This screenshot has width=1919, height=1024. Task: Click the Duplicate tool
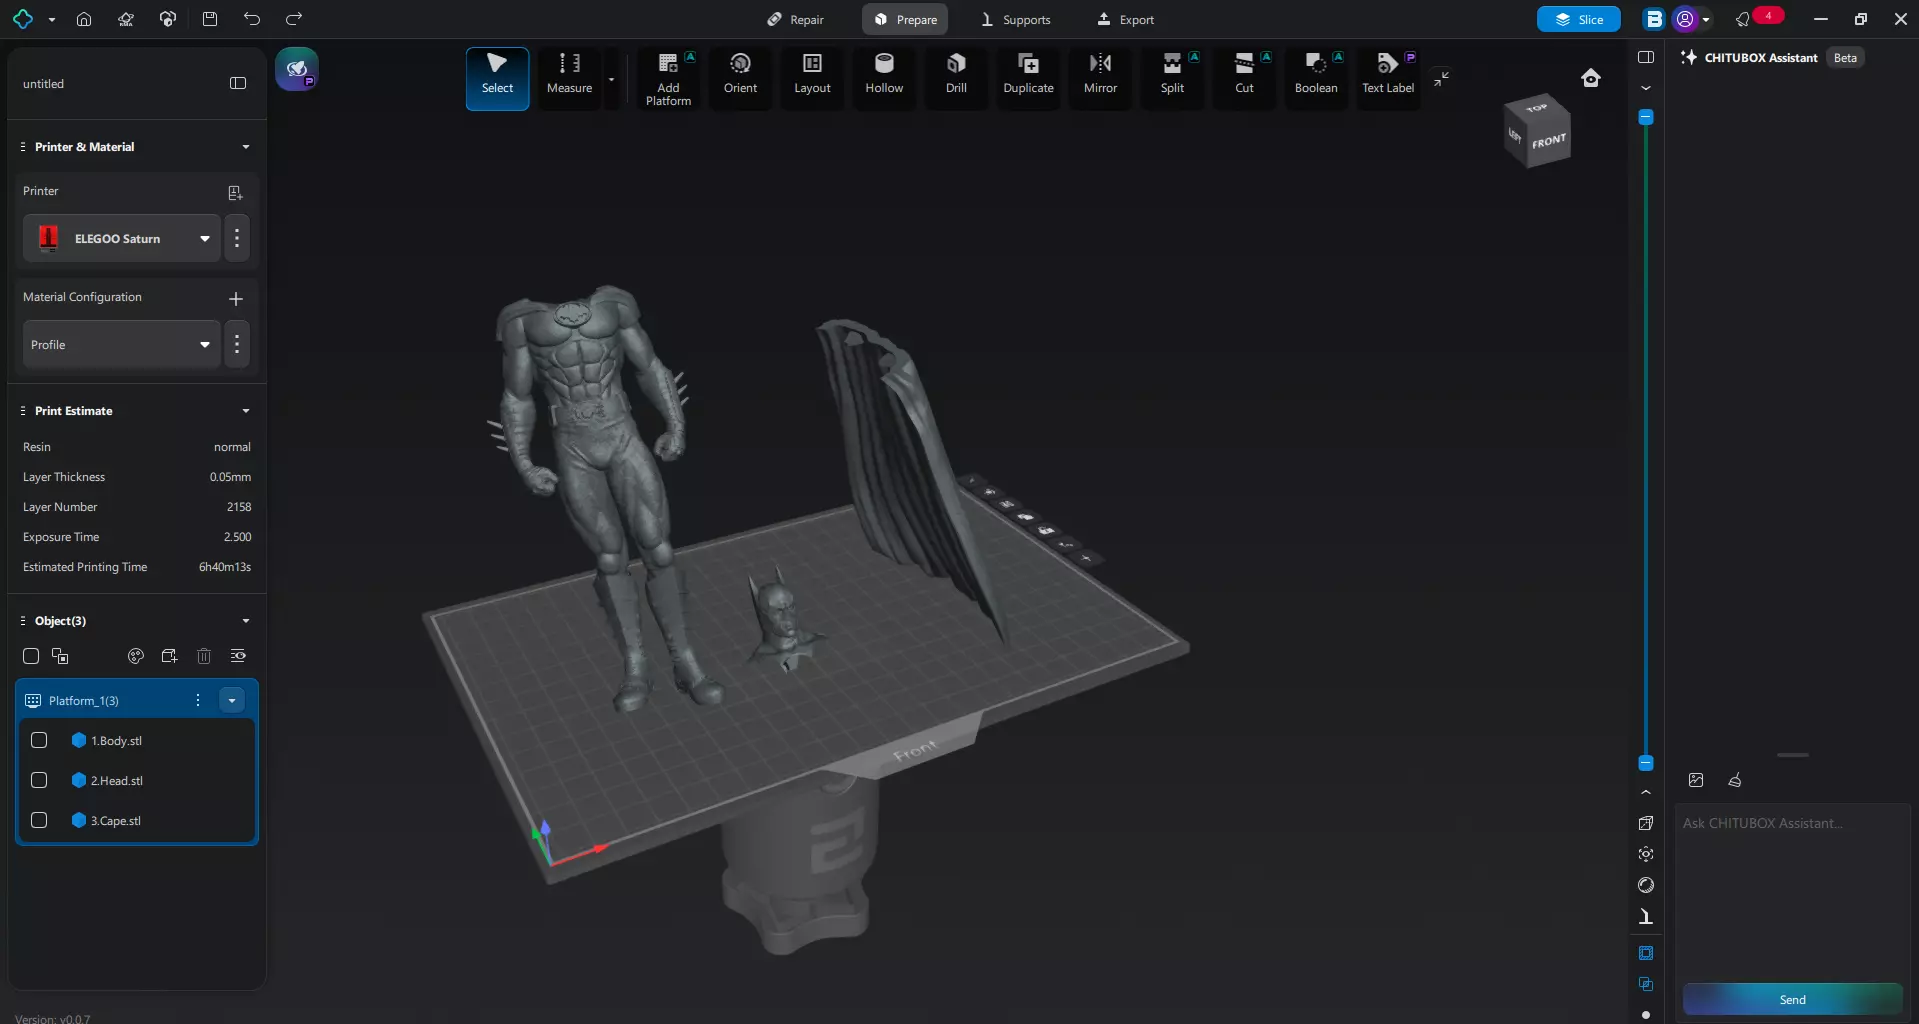tap(1028, 78)
